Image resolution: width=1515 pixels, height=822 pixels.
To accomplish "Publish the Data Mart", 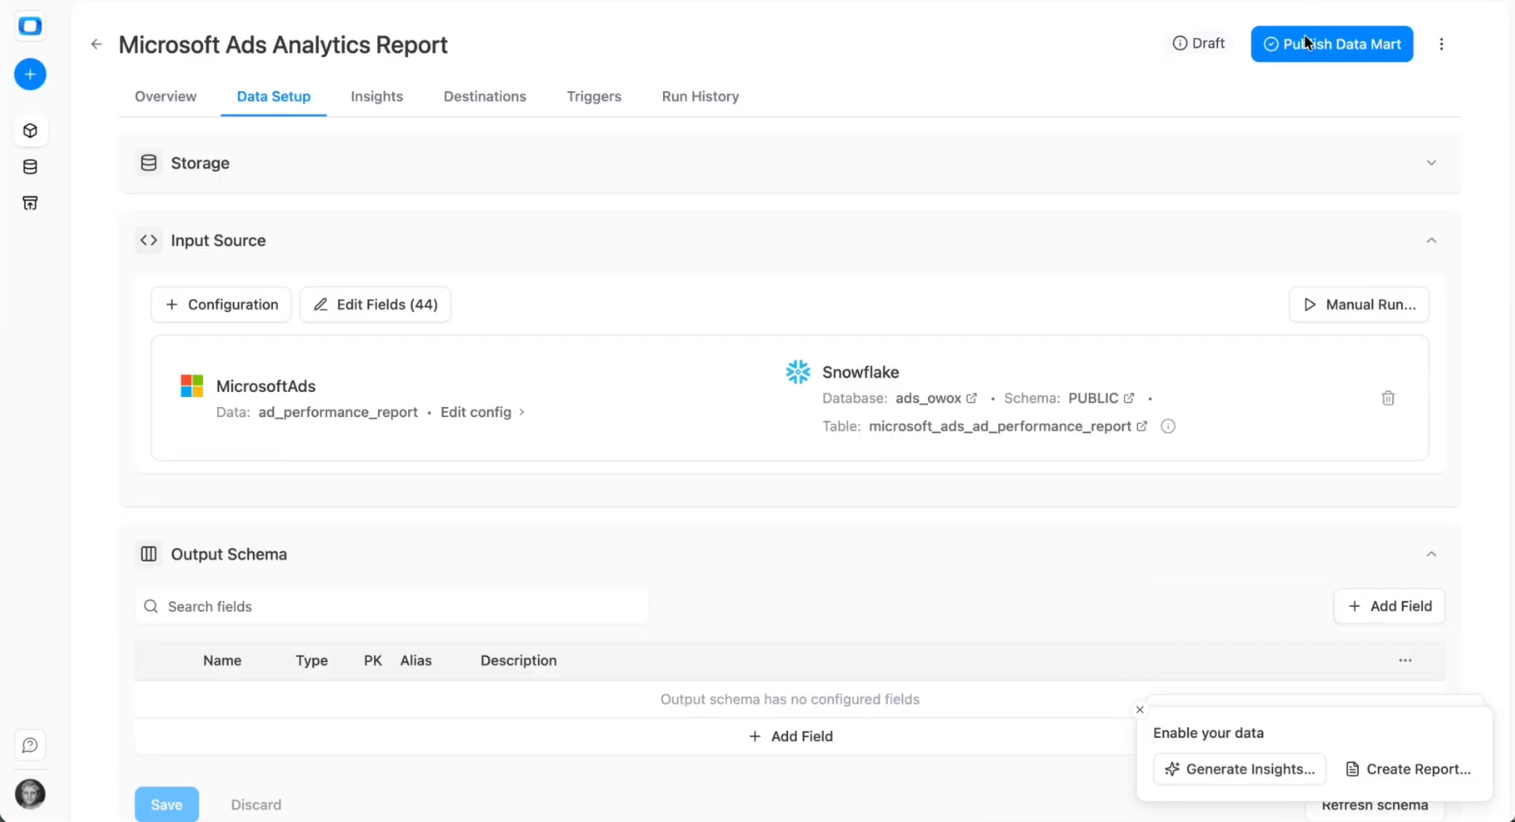I will pyautogui.click(x=1331, y=44).
